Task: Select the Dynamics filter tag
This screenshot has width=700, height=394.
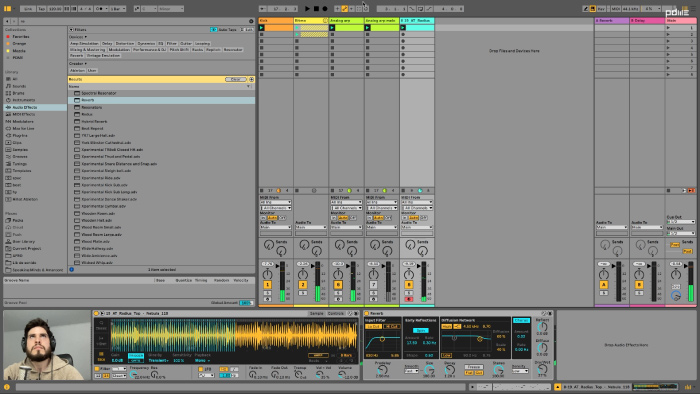Action: tap(146, 44)
